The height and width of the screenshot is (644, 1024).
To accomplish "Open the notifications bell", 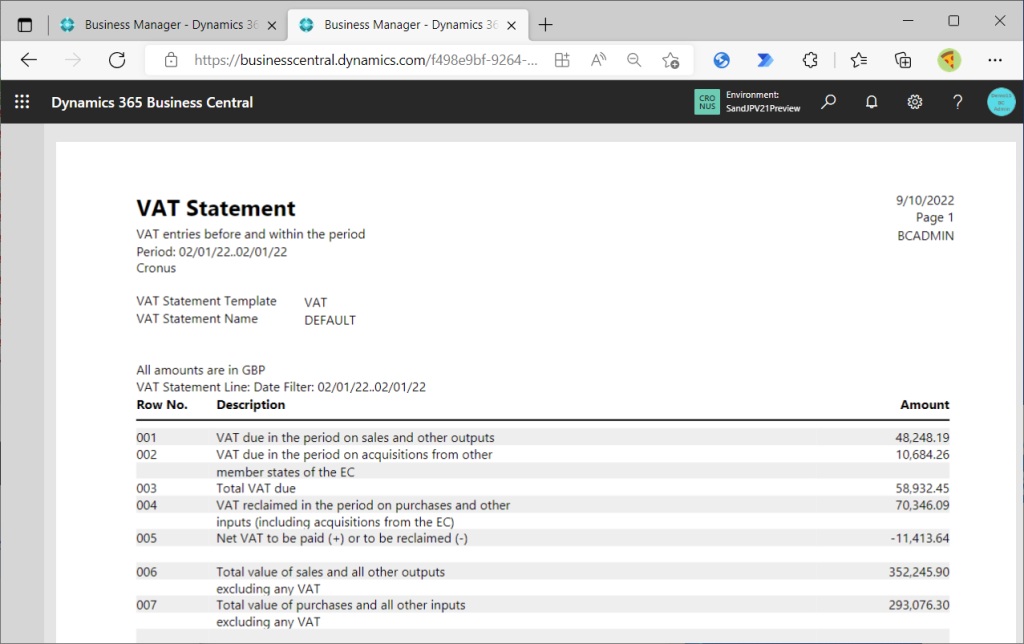I will (871, 102).
